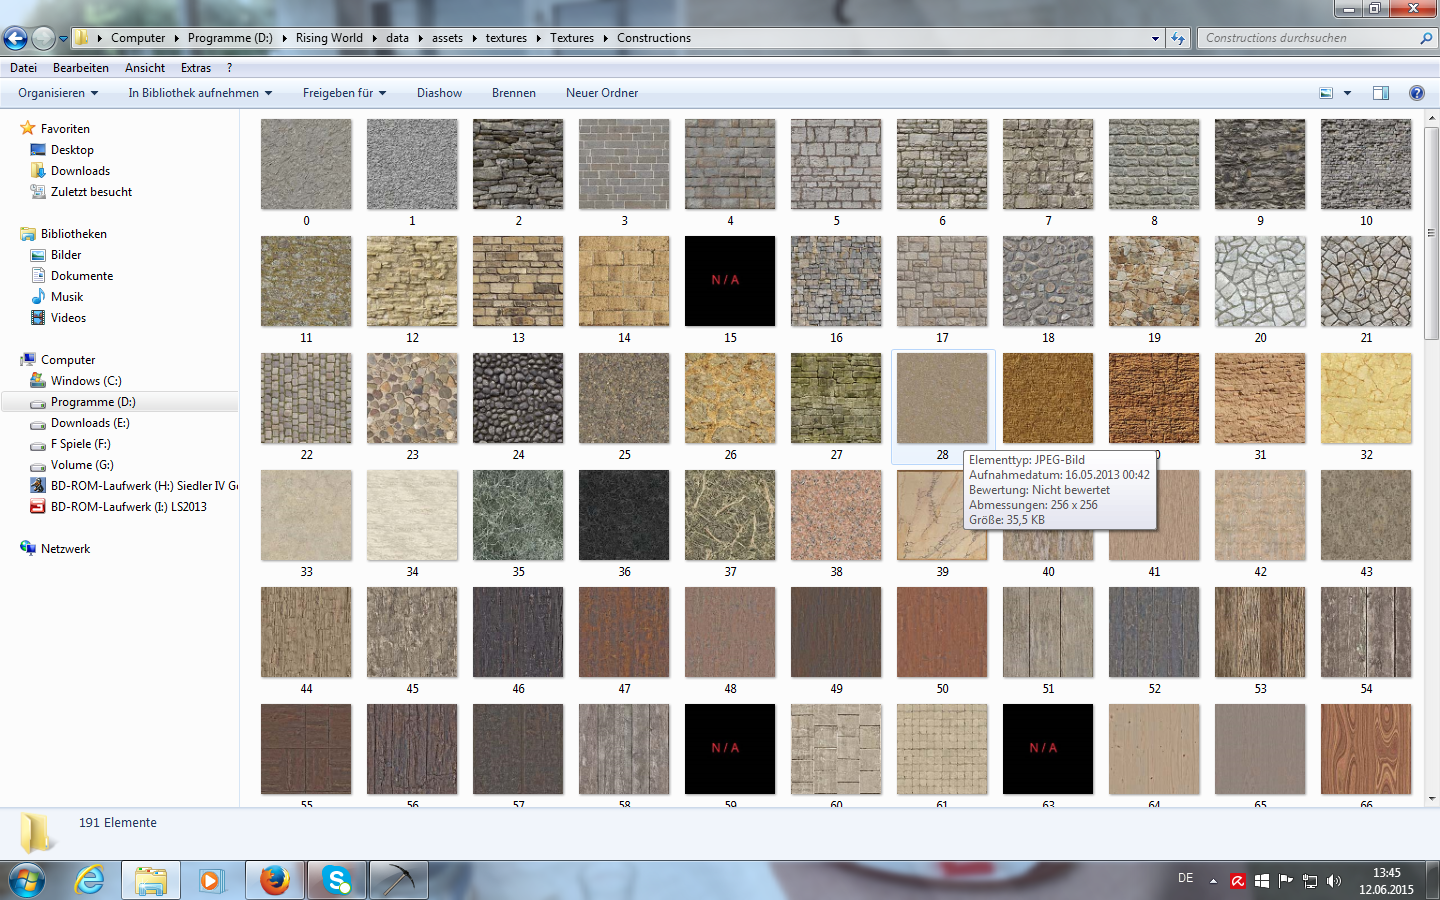Click the Back navigation arrow button
Image resolution: width=1440 pixels, height=900 pixels.
[x=16, y=38]
